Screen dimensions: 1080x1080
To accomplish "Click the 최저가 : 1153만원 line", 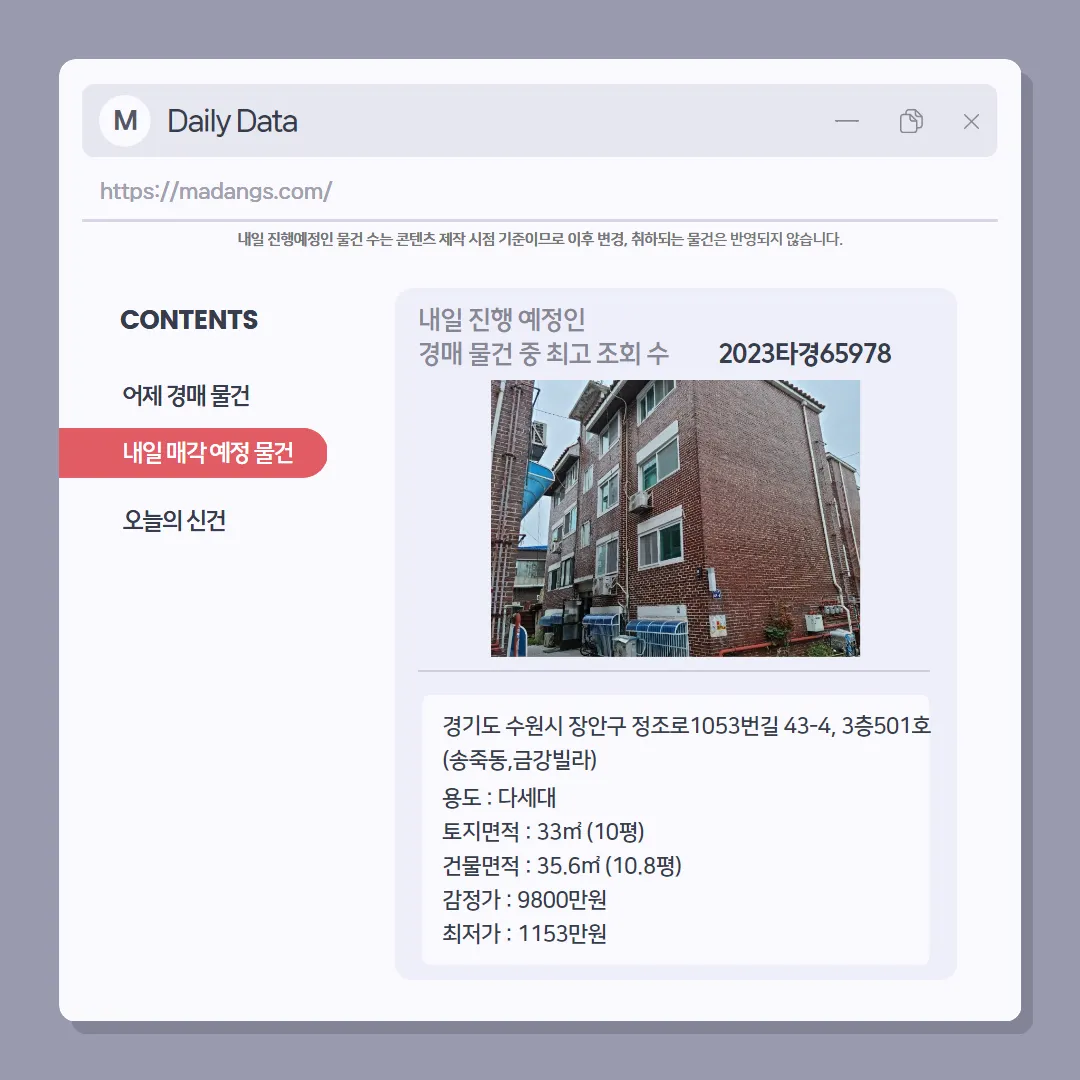I will pyautogui.click(x=524, y=933).
